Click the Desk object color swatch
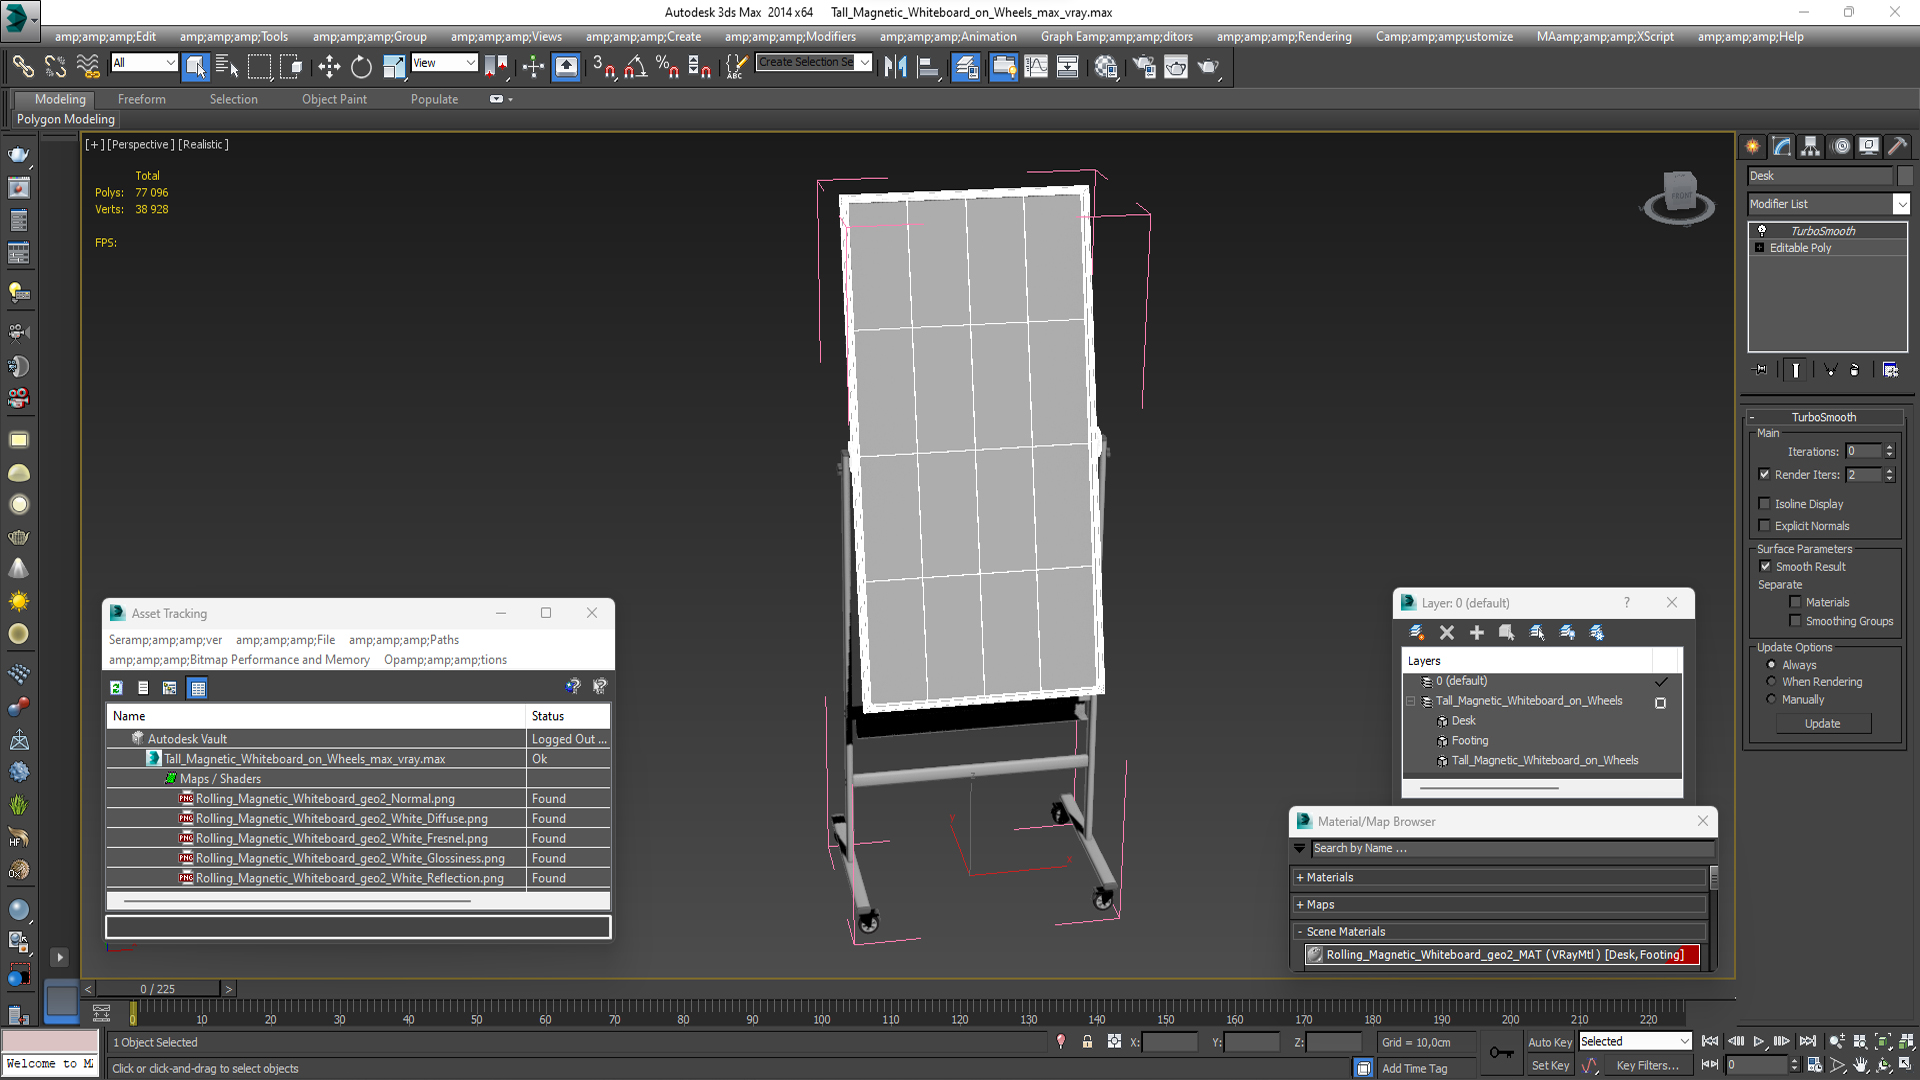 pos(1904,176)
